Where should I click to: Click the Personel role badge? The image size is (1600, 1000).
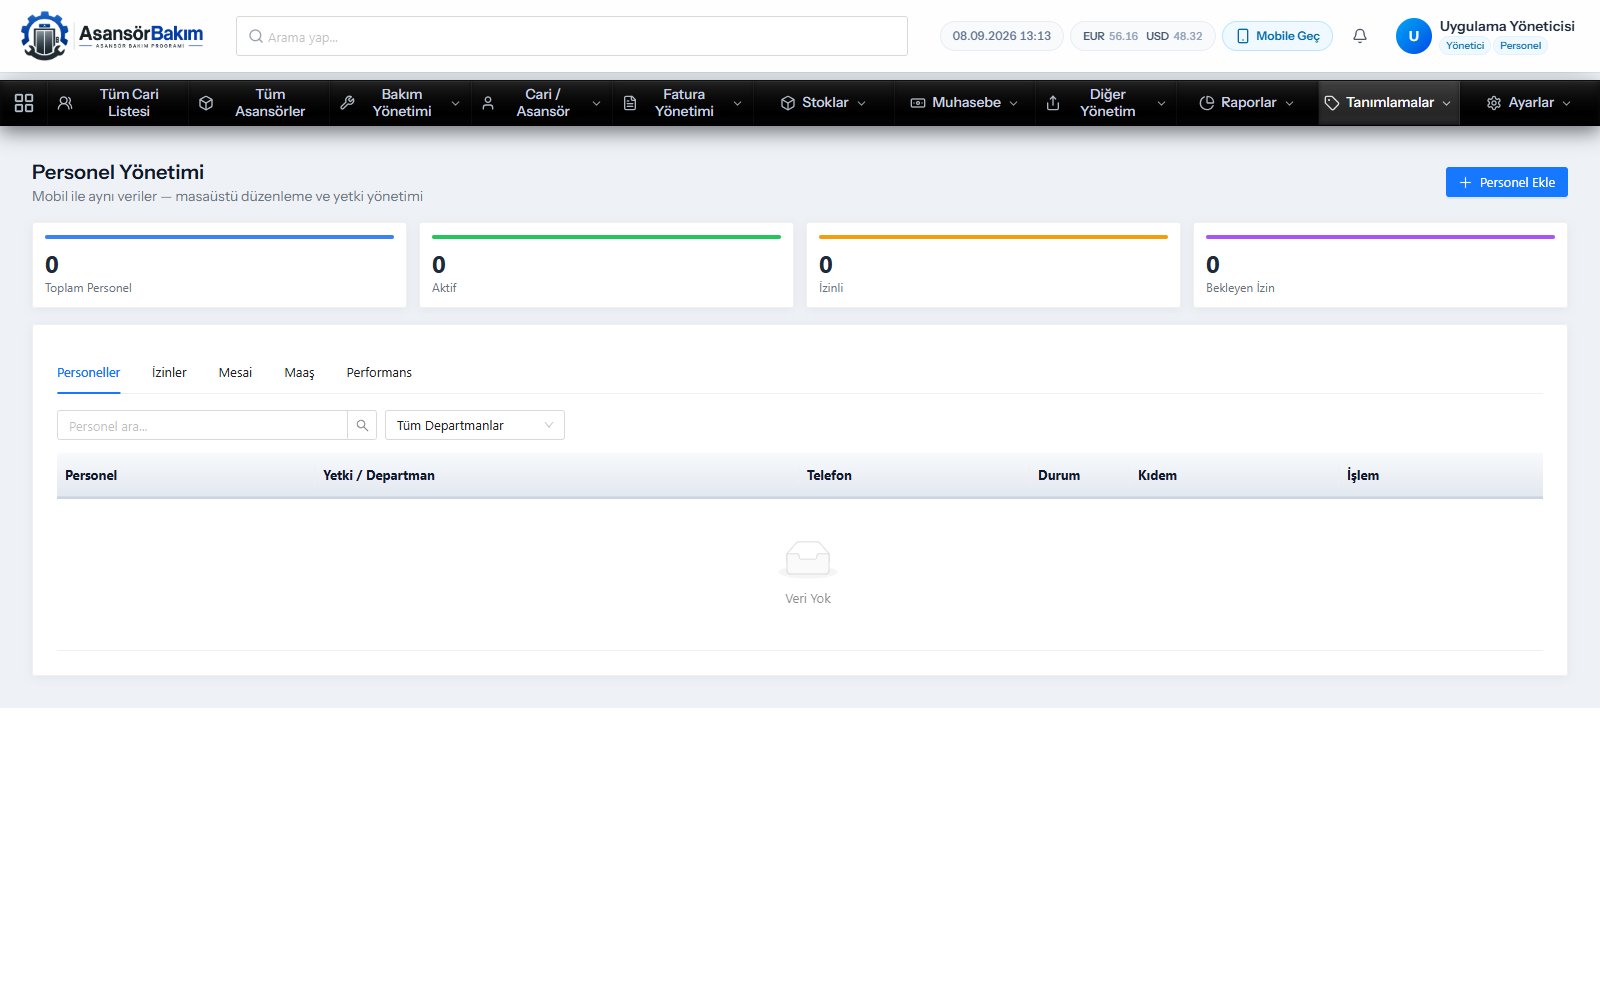click(x=1520, y=46)
